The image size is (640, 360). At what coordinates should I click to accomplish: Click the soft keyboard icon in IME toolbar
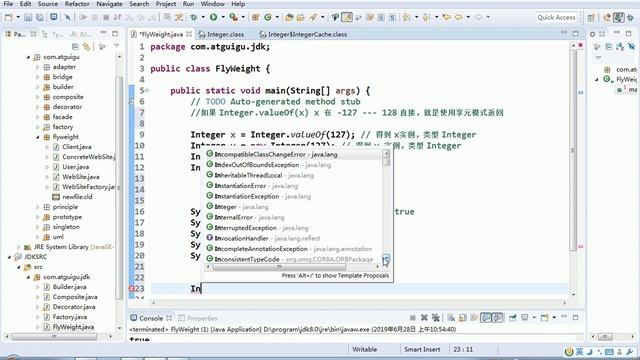609,351
